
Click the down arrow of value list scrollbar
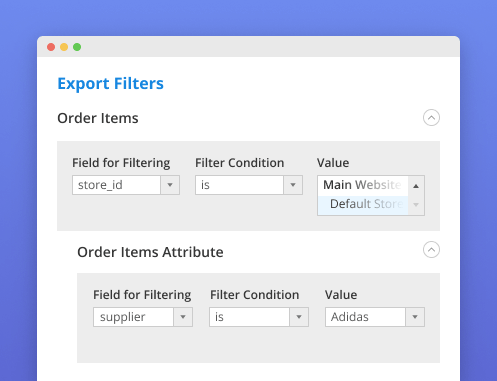click(416, 205)
